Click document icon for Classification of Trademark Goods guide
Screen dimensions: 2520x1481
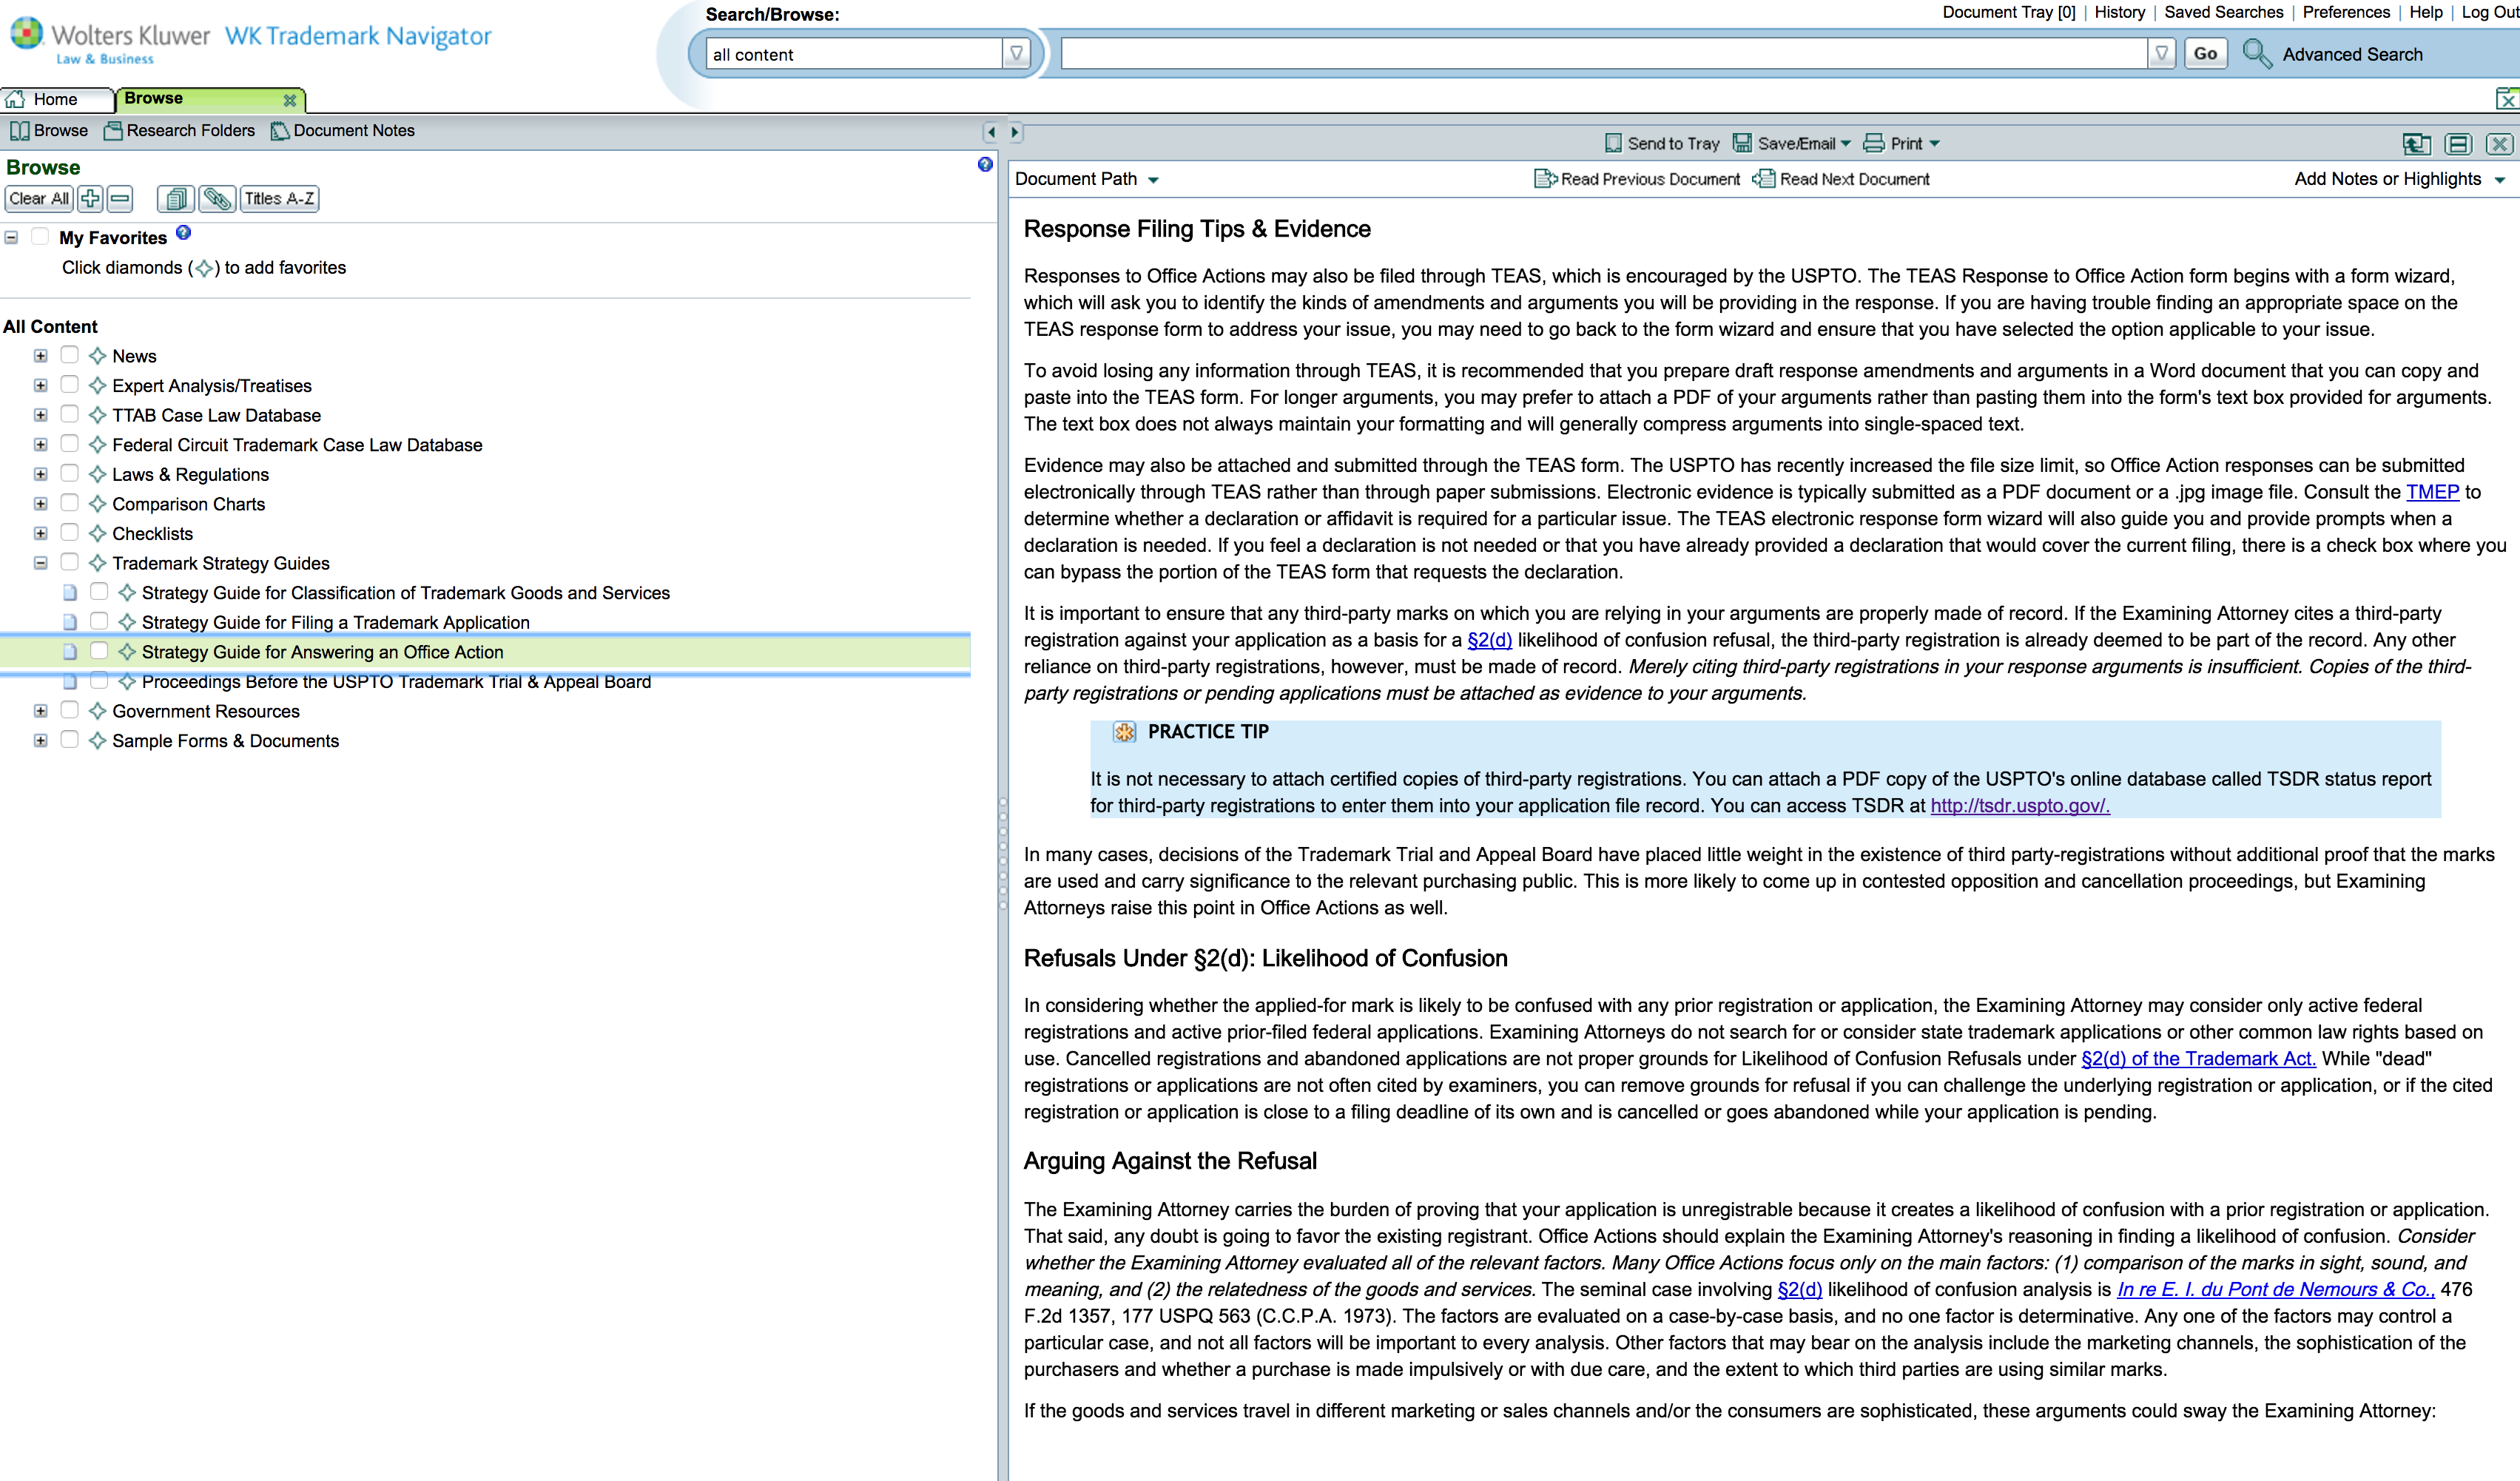[70, 592]
